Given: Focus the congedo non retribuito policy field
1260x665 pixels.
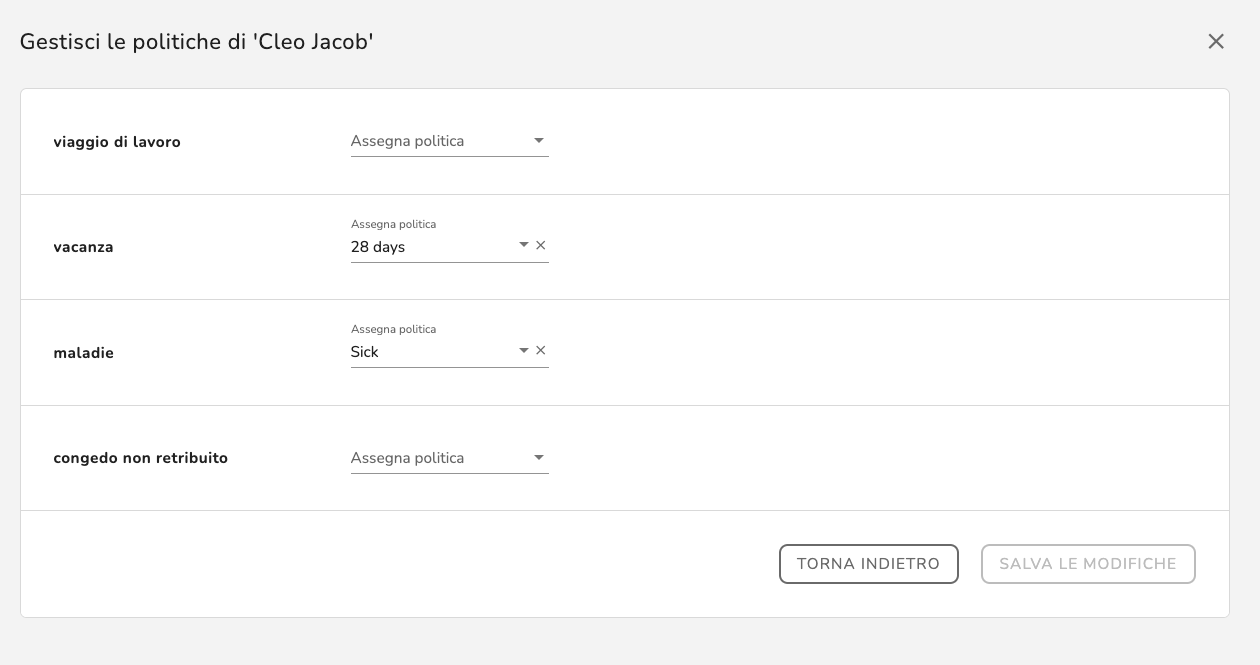Looking at the screenshot, I should tap(436, 458).
